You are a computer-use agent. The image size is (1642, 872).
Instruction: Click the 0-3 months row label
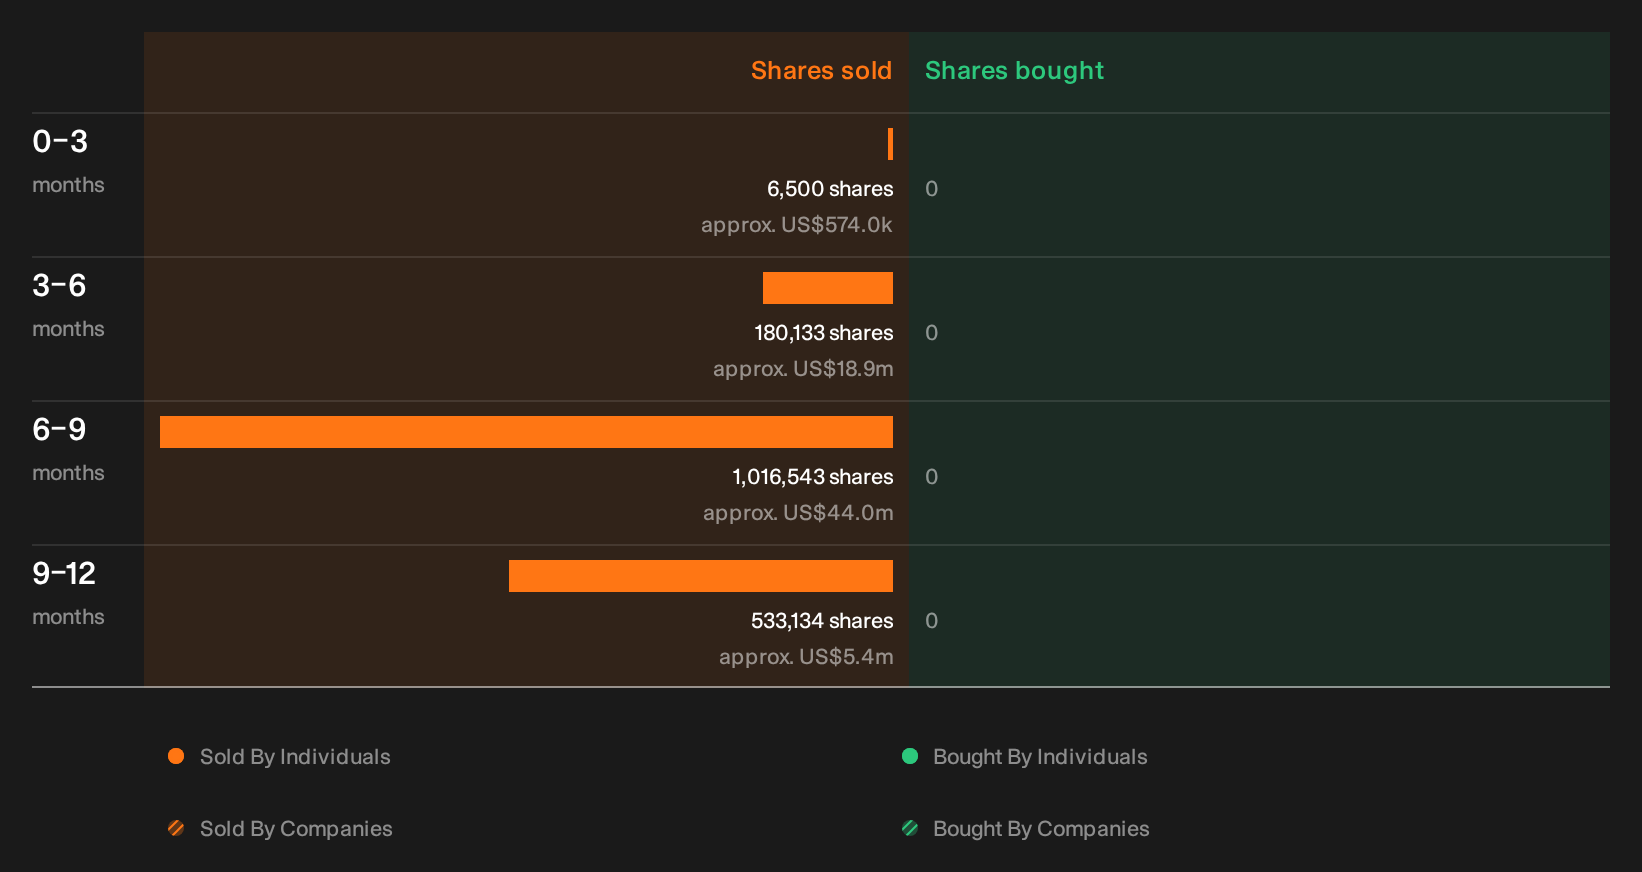[68, 161]
